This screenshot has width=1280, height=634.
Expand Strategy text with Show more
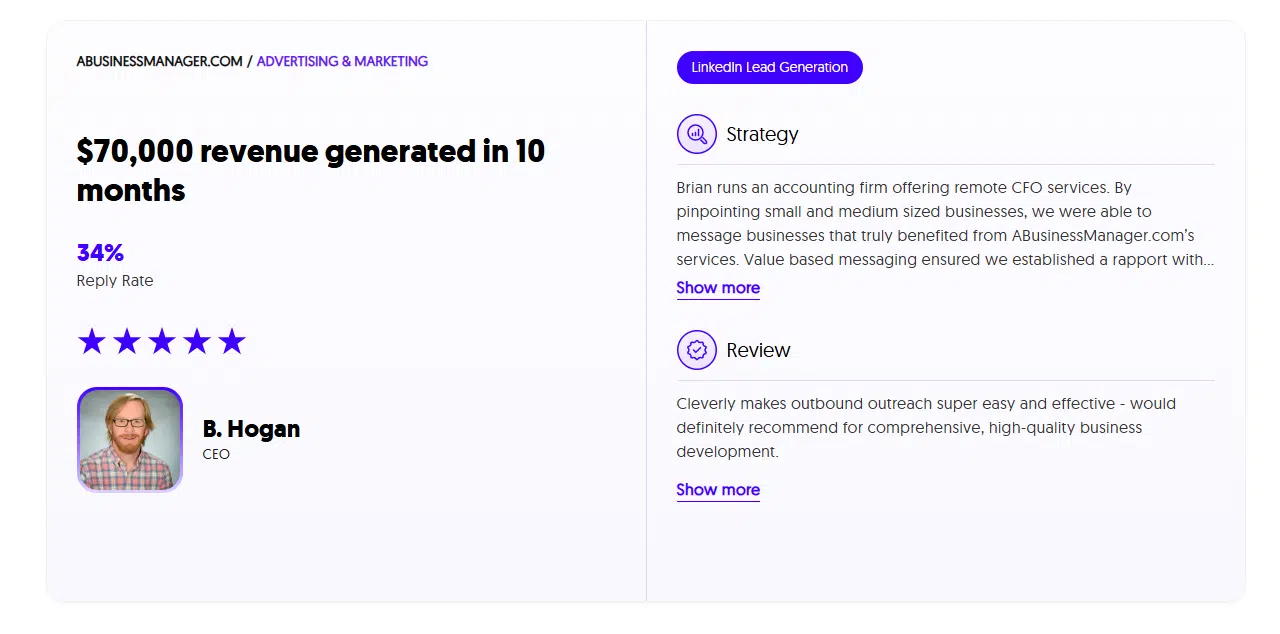[718, 288]
